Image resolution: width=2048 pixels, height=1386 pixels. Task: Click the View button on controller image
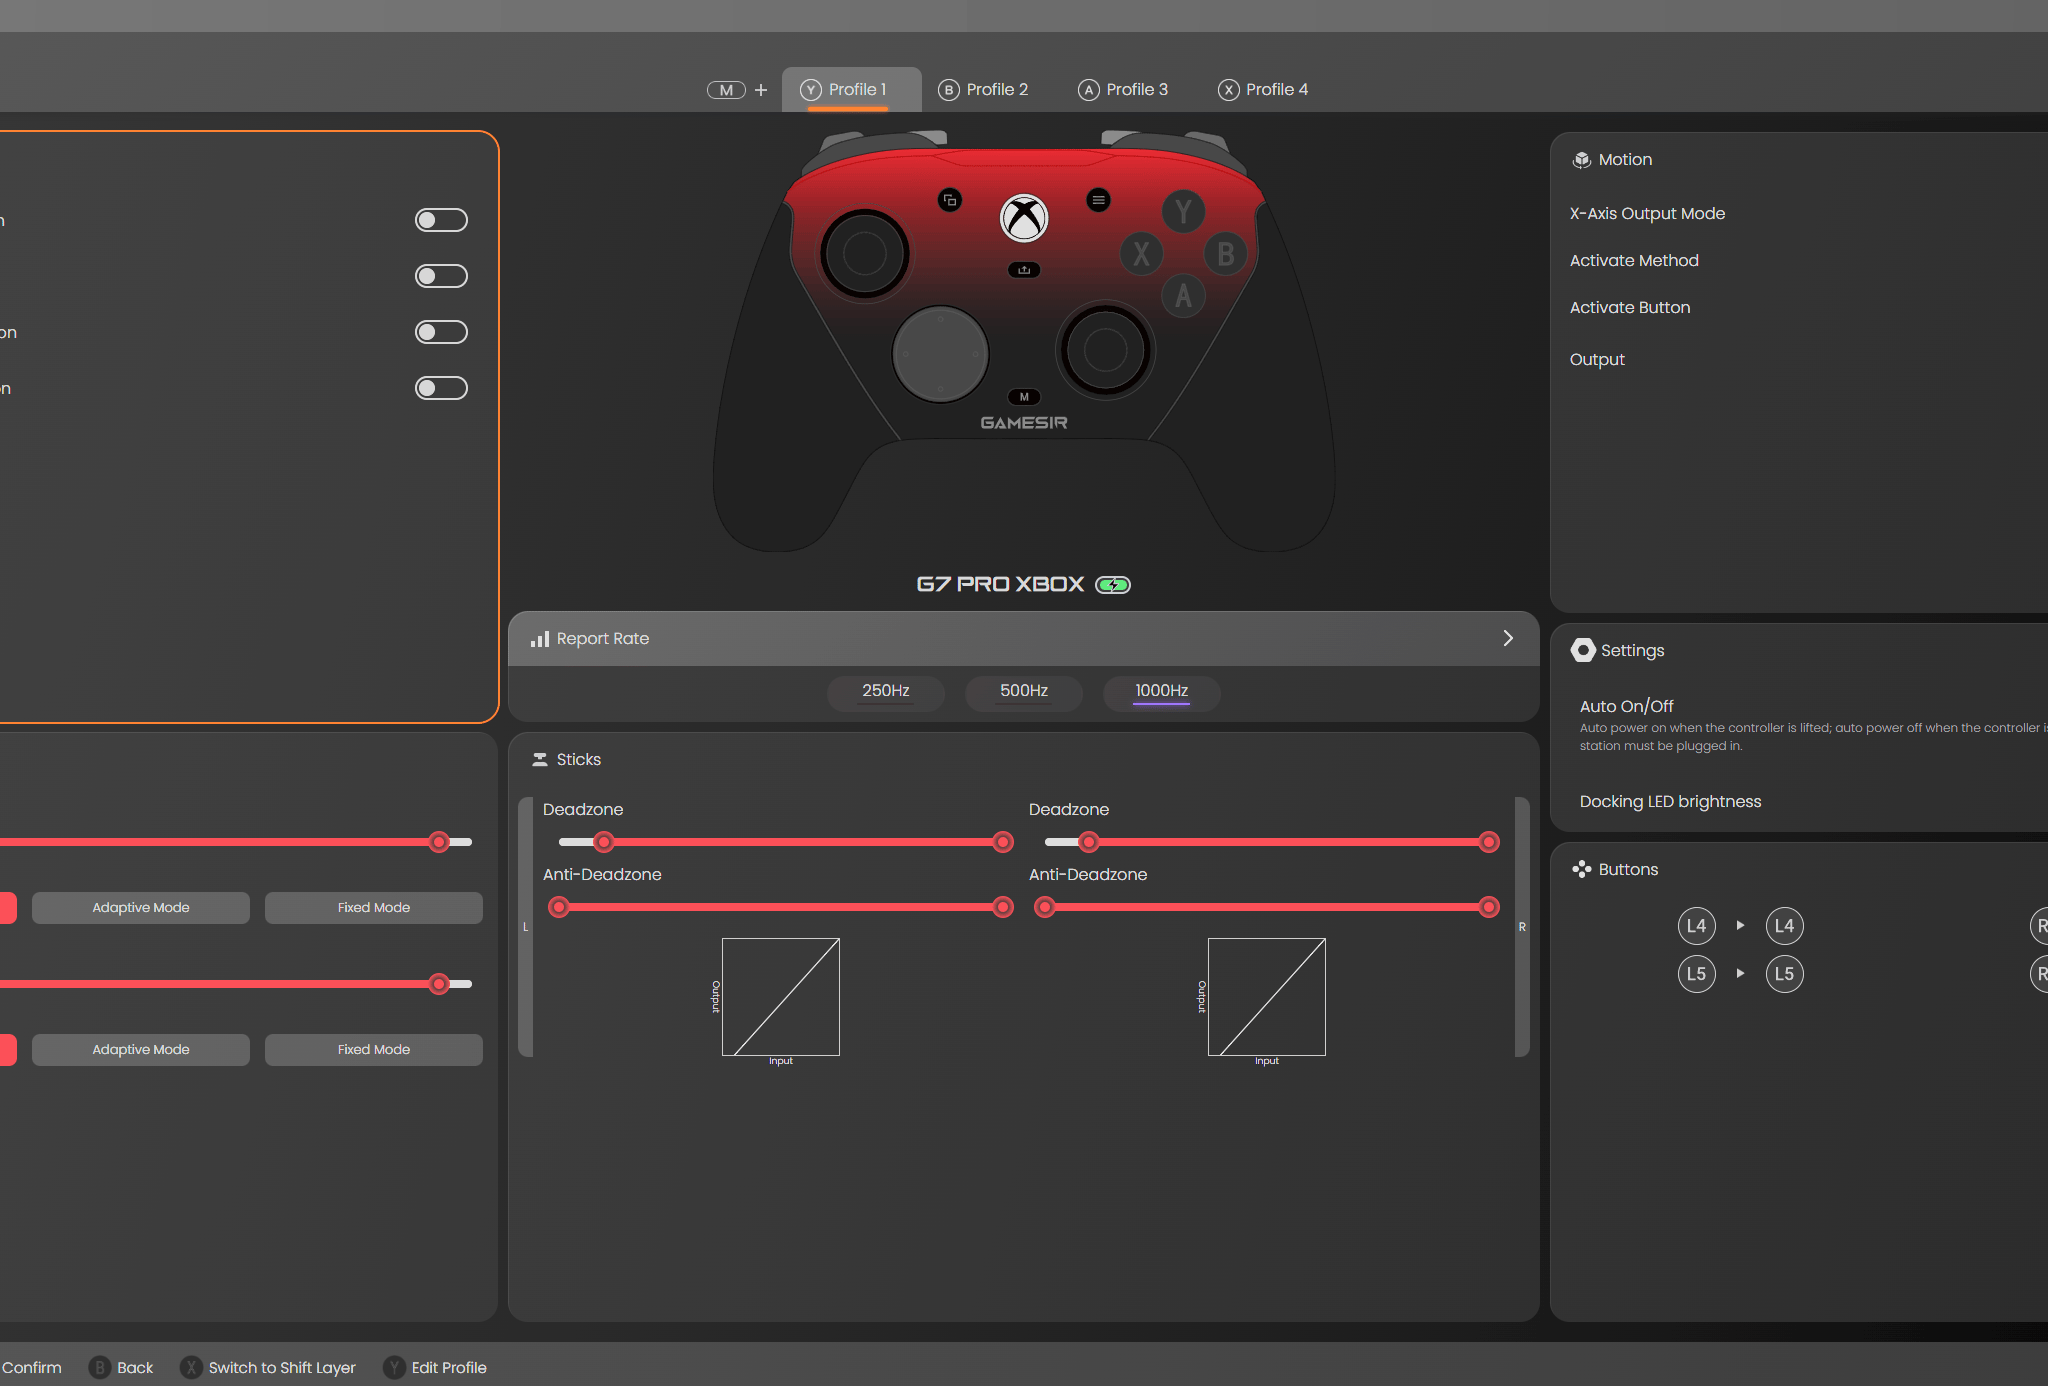(950, 200)
